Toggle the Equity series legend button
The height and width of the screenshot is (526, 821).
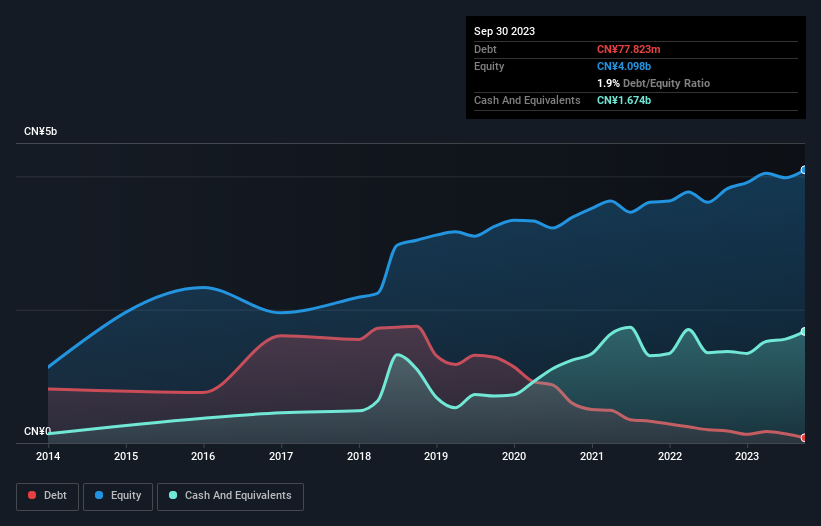pos(118,496)
